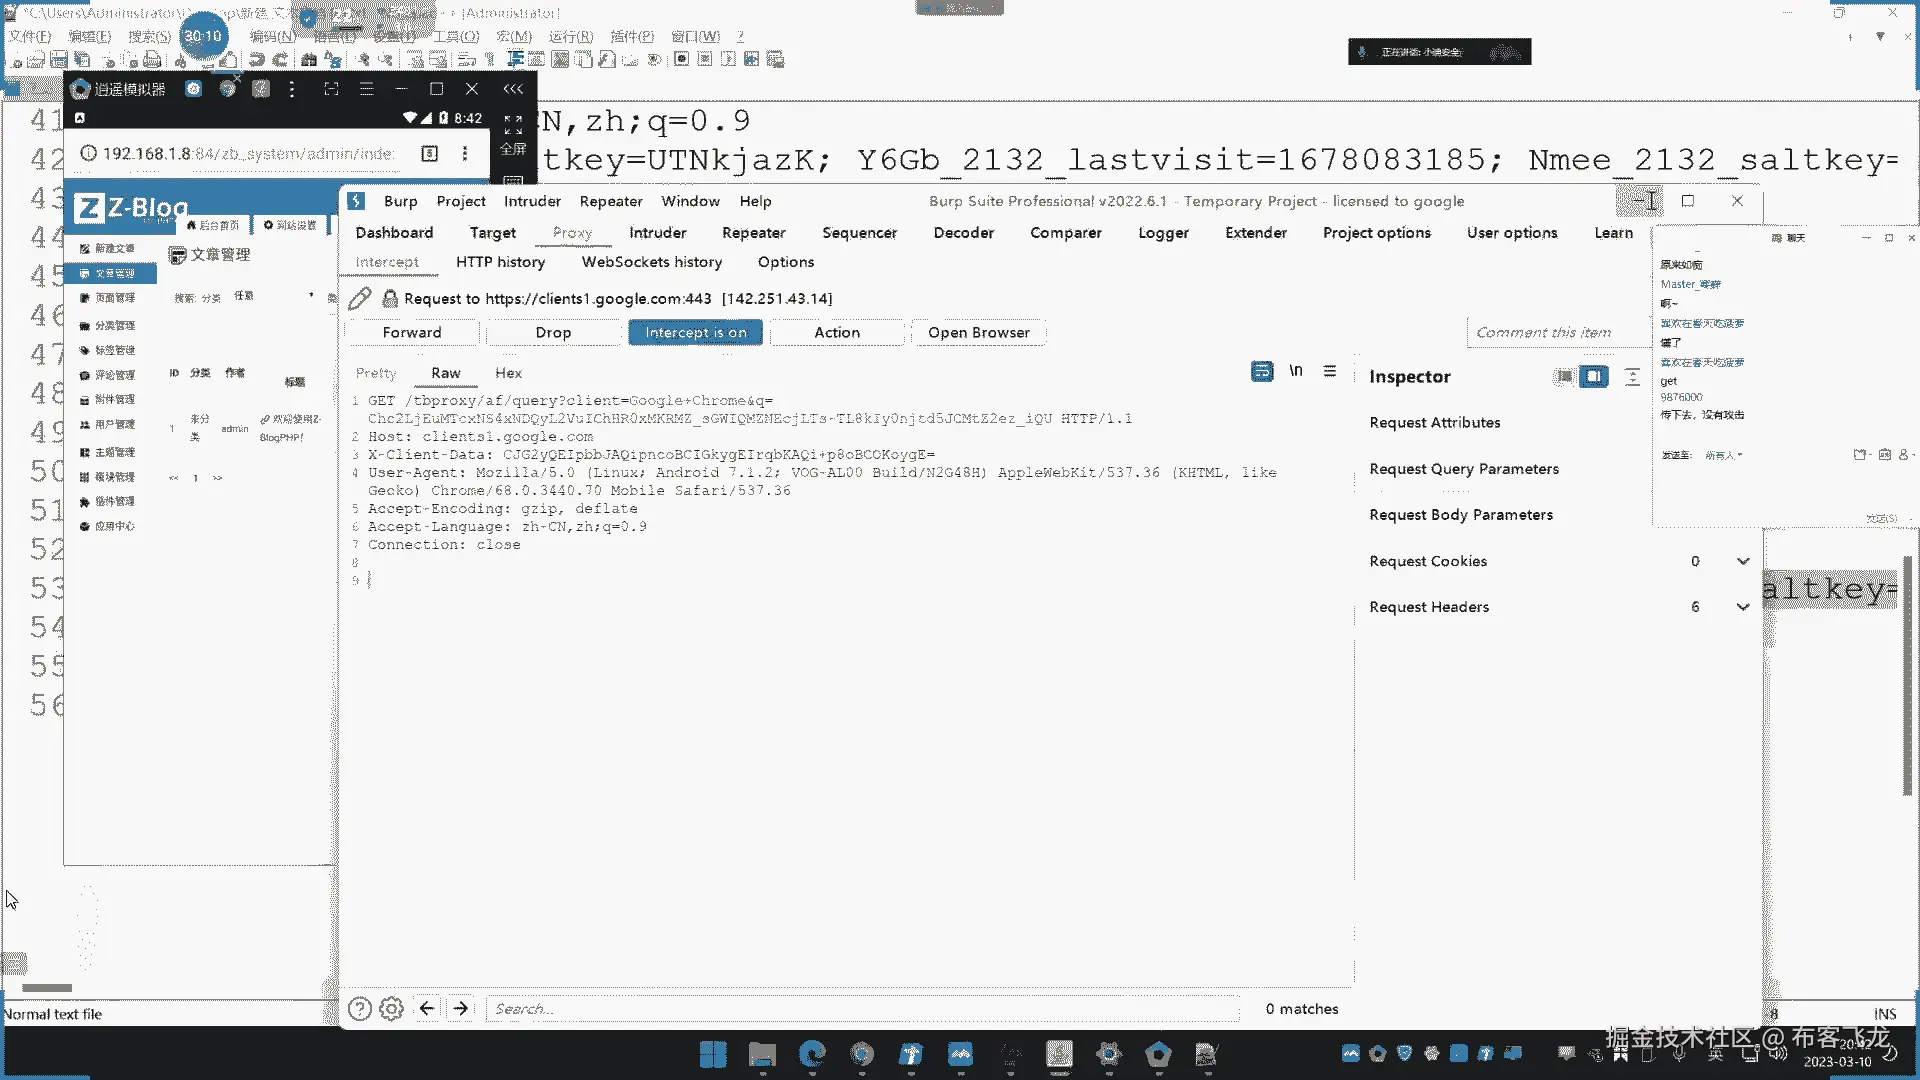Open message editor hamburger menu
Image resolution: width=1920 pixels, height=1080 pixels.
1329,371
